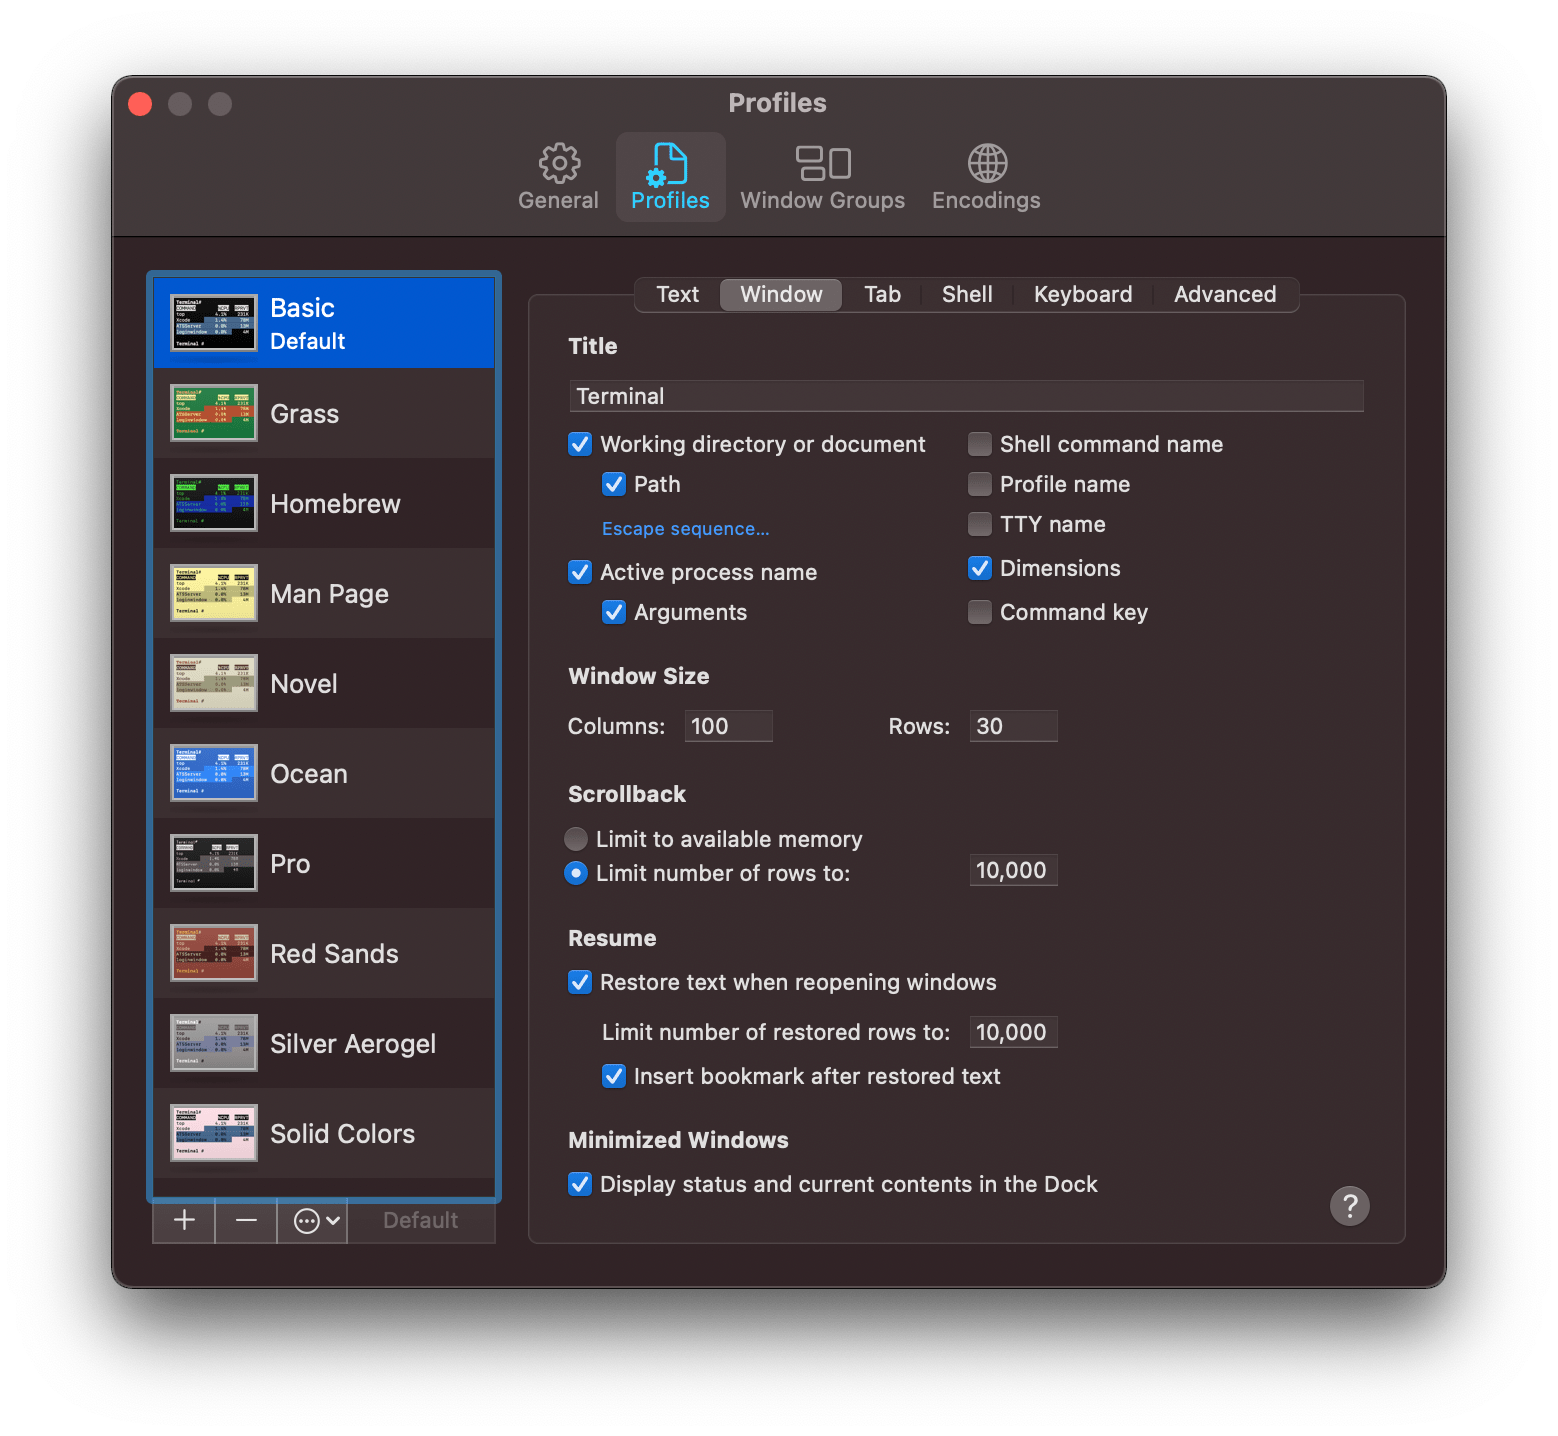
Task: Toggle the Dimensions checkbox
Action: [x=979, y=568]
